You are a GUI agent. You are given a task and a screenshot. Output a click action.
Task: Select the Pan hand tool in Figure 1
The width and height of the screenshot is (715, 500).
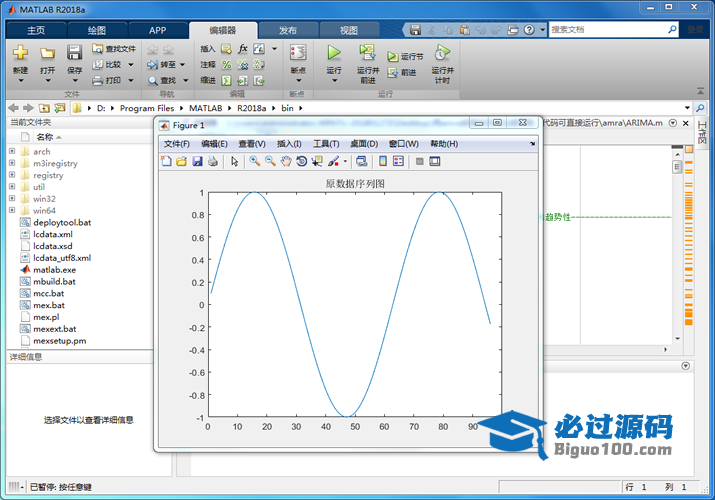pyautogui.click(x=286, y=161)
